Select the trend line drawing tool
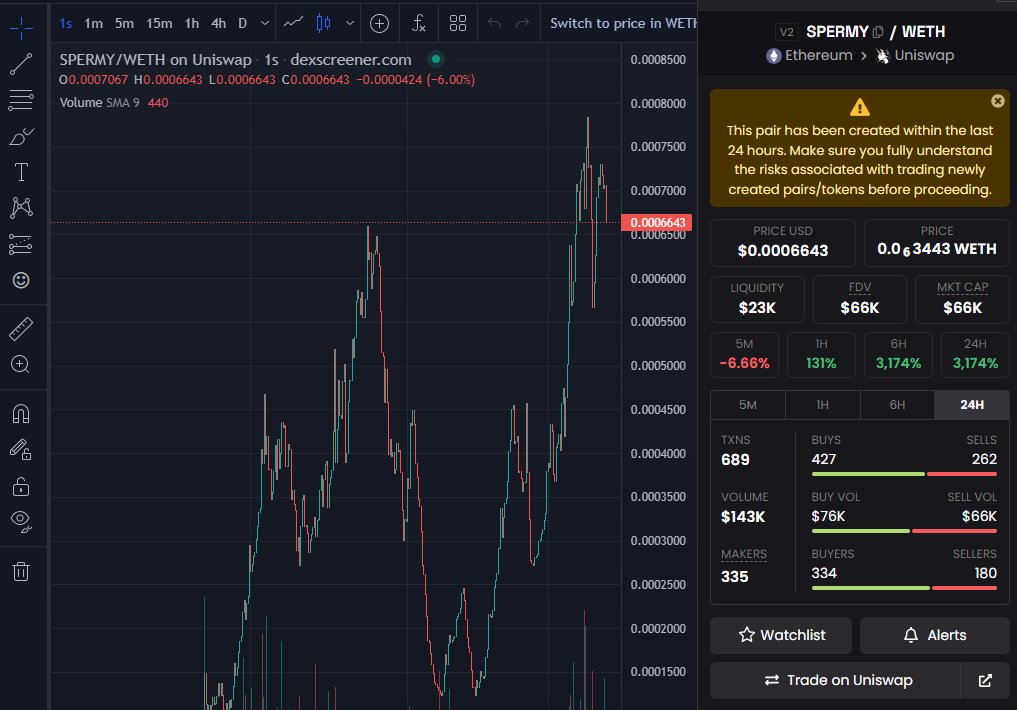The height and width of the screenshot is (710, 1017). pos(21,64)
